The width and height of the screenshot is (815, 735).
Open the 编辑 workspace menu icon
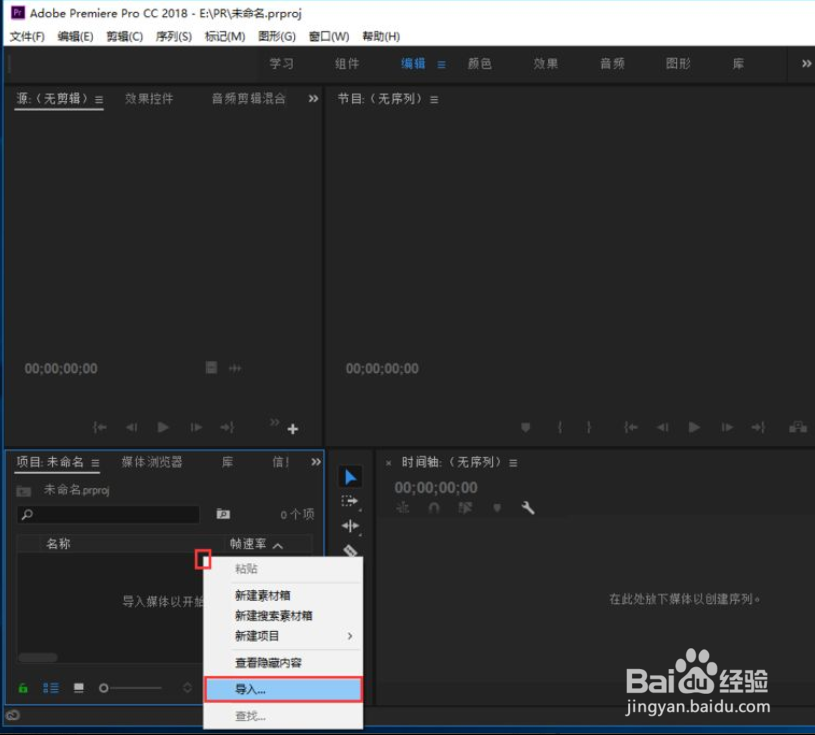[441, 64]
